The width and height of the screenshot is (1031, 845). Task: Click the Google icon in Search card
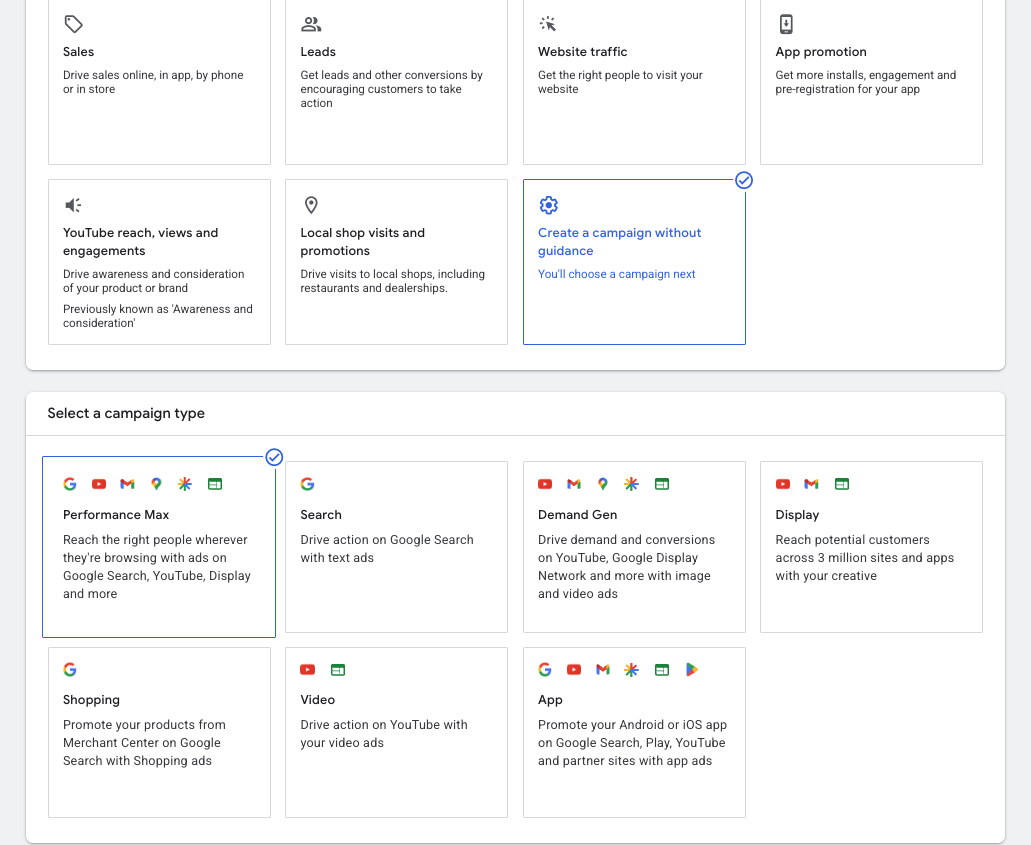[307, 484]
